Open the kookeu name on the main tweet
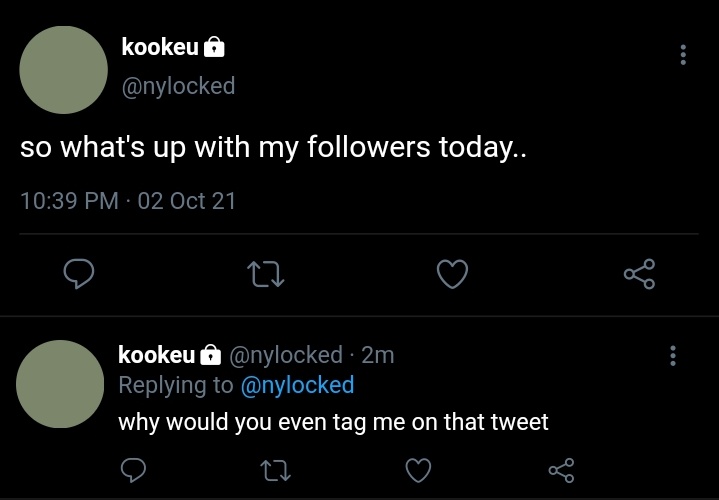Image resolution: width=719 pixels, height=500 pixels. pyautogui.click(x=160, y=47)
